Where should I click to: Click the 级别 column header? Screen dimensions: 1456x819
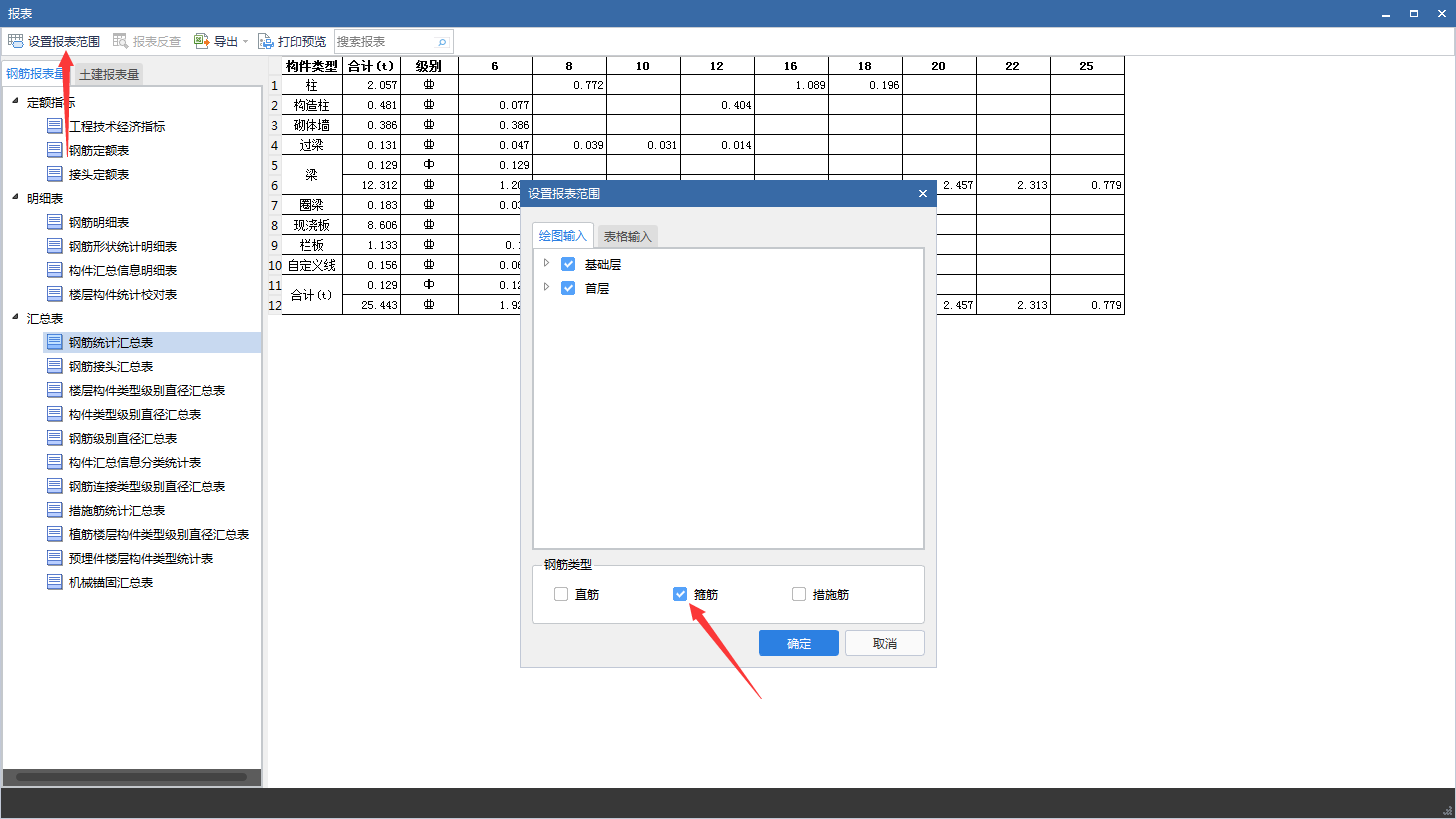coord(429,66)
